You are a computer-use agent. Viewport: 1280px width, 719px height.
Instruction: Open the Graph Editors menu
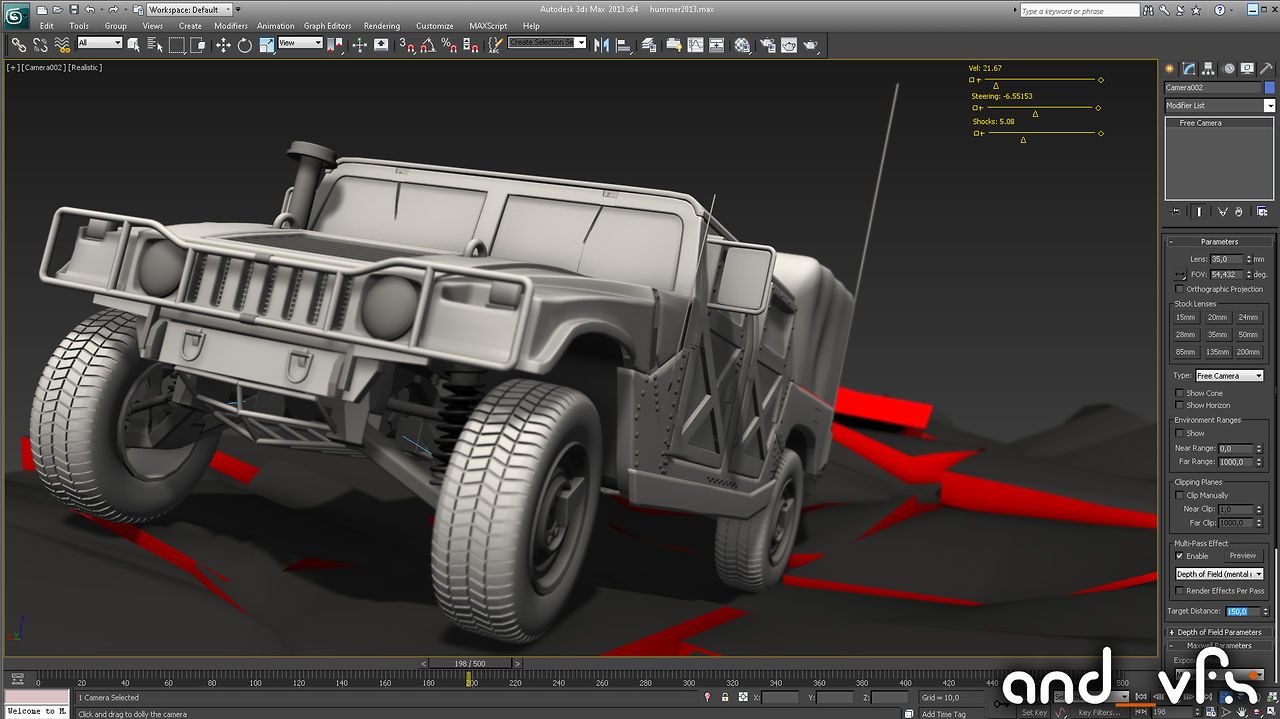(327, 26)
